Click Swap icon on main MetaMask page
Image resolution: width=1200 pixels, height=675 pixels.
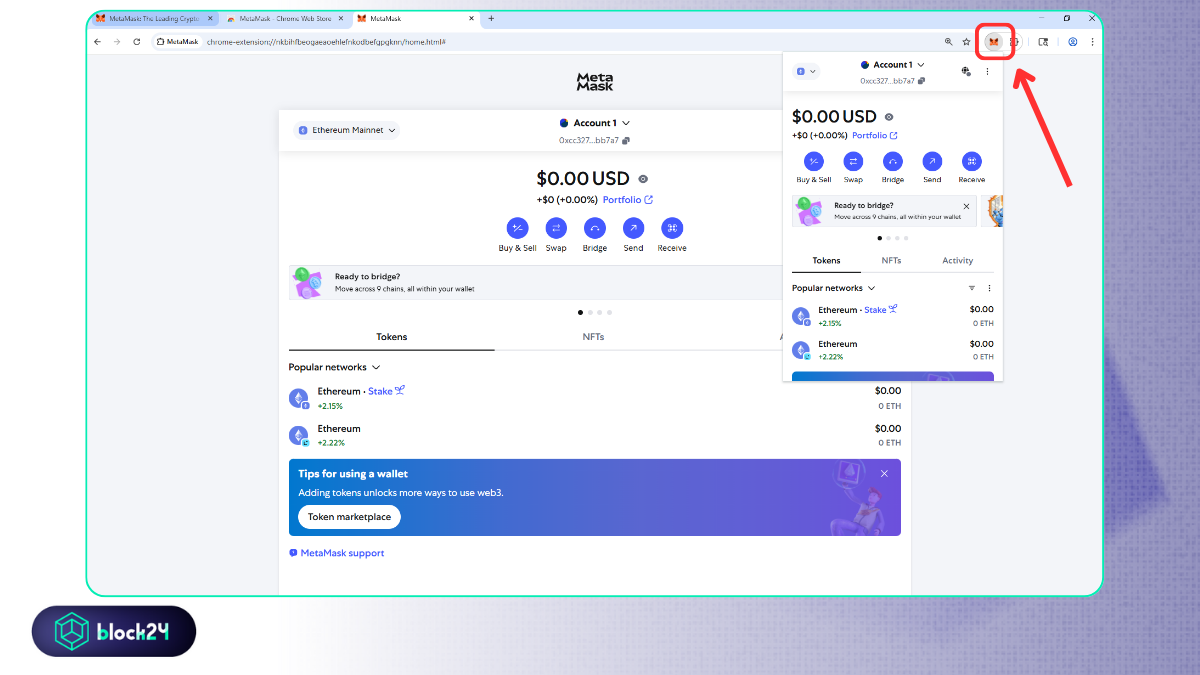(x=556, y=228)
